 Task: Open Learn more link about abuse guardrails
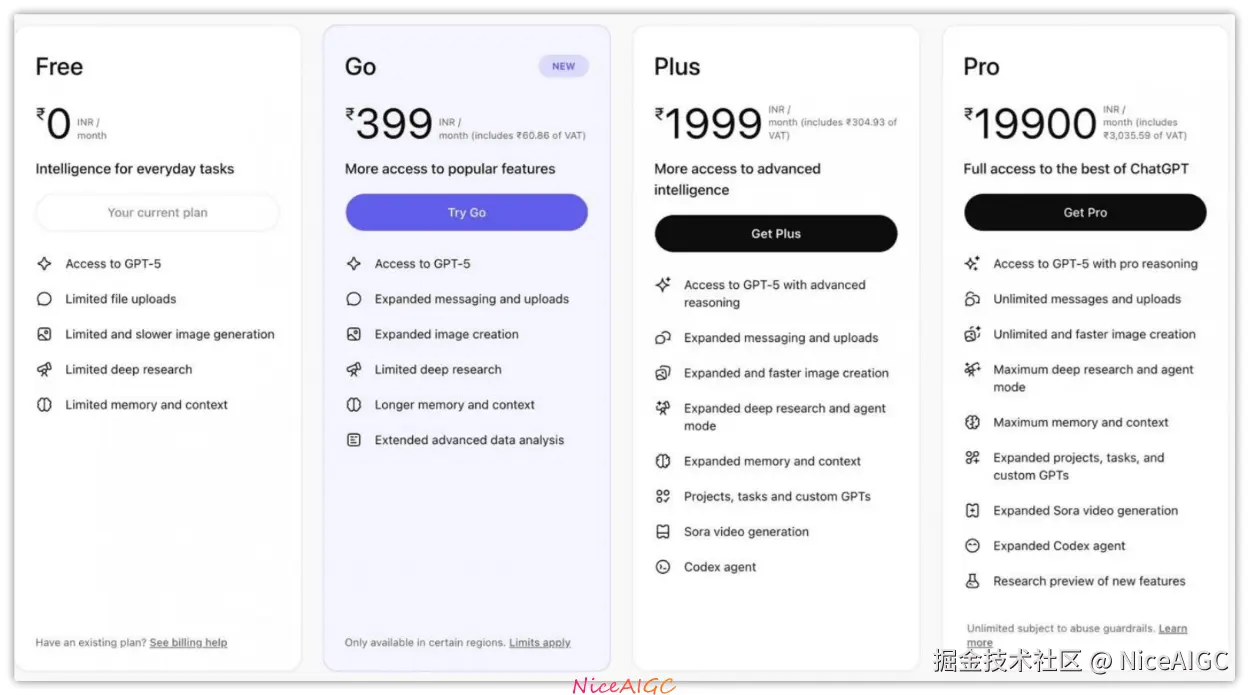1172,629
